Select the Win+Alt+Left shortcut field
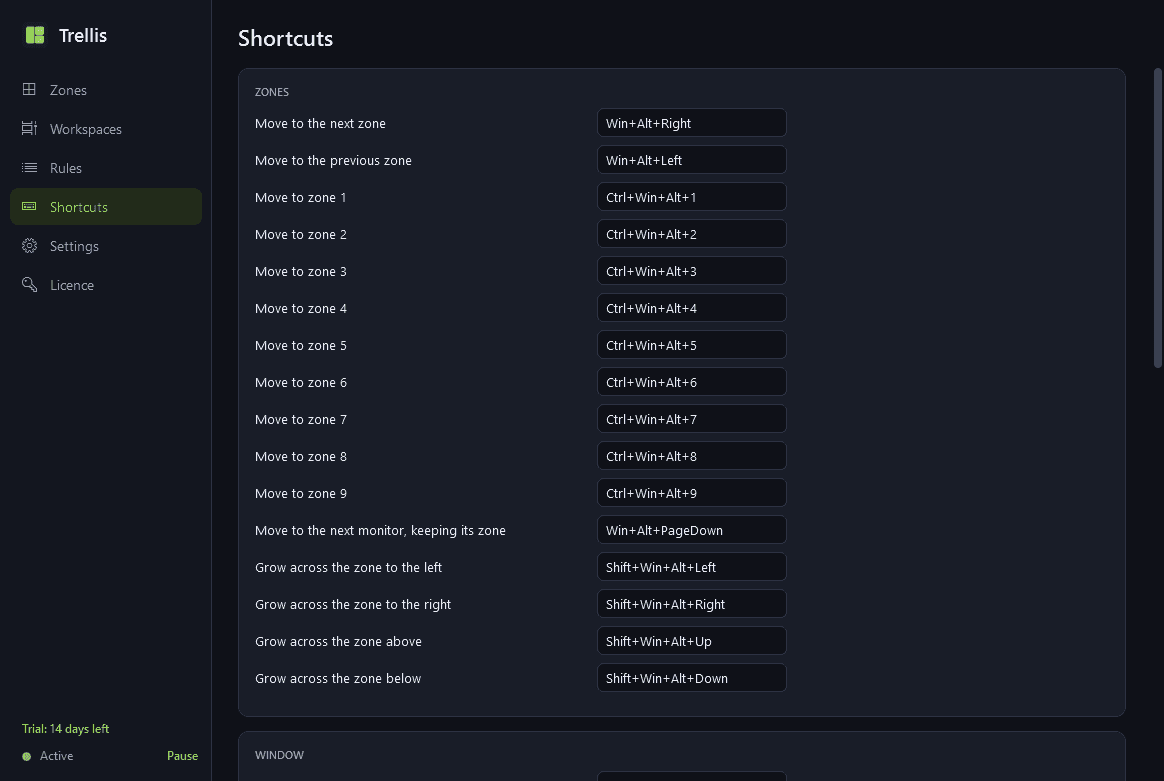The width and height of the screenshot is (1164, 781). coord(692,160)
